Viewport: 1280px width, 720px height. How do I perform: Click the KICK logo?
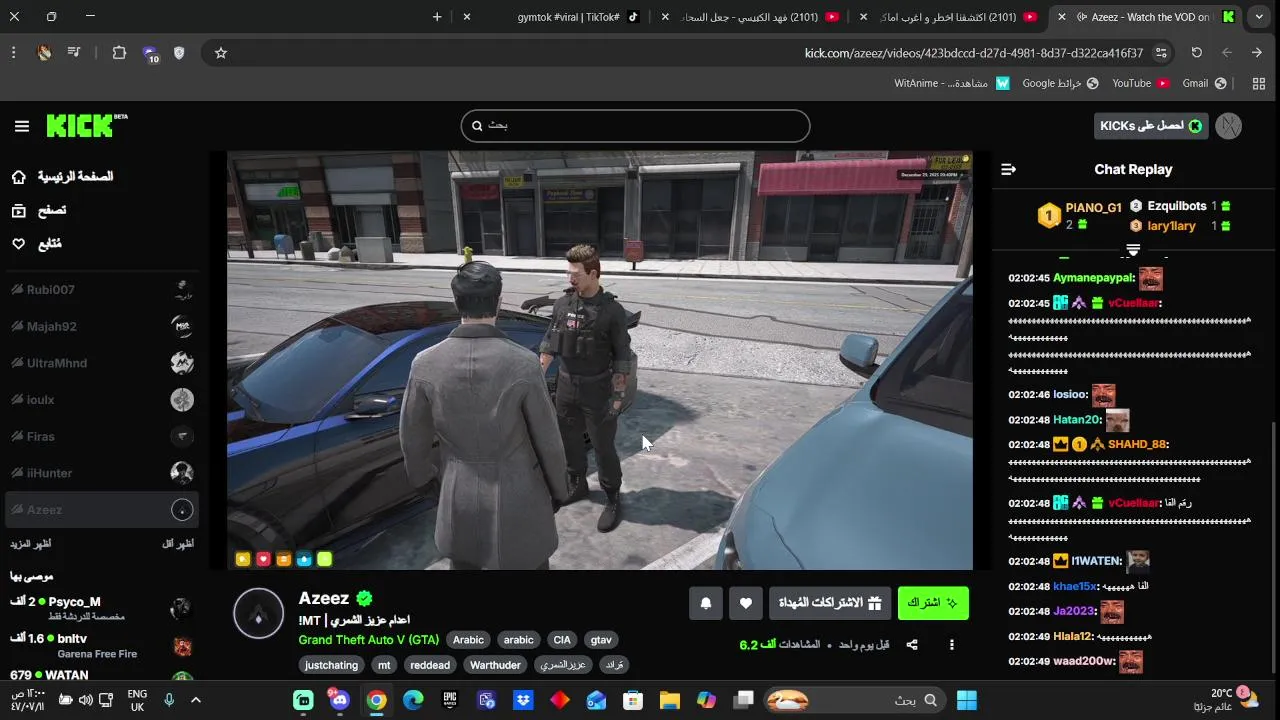click(86, 126)
